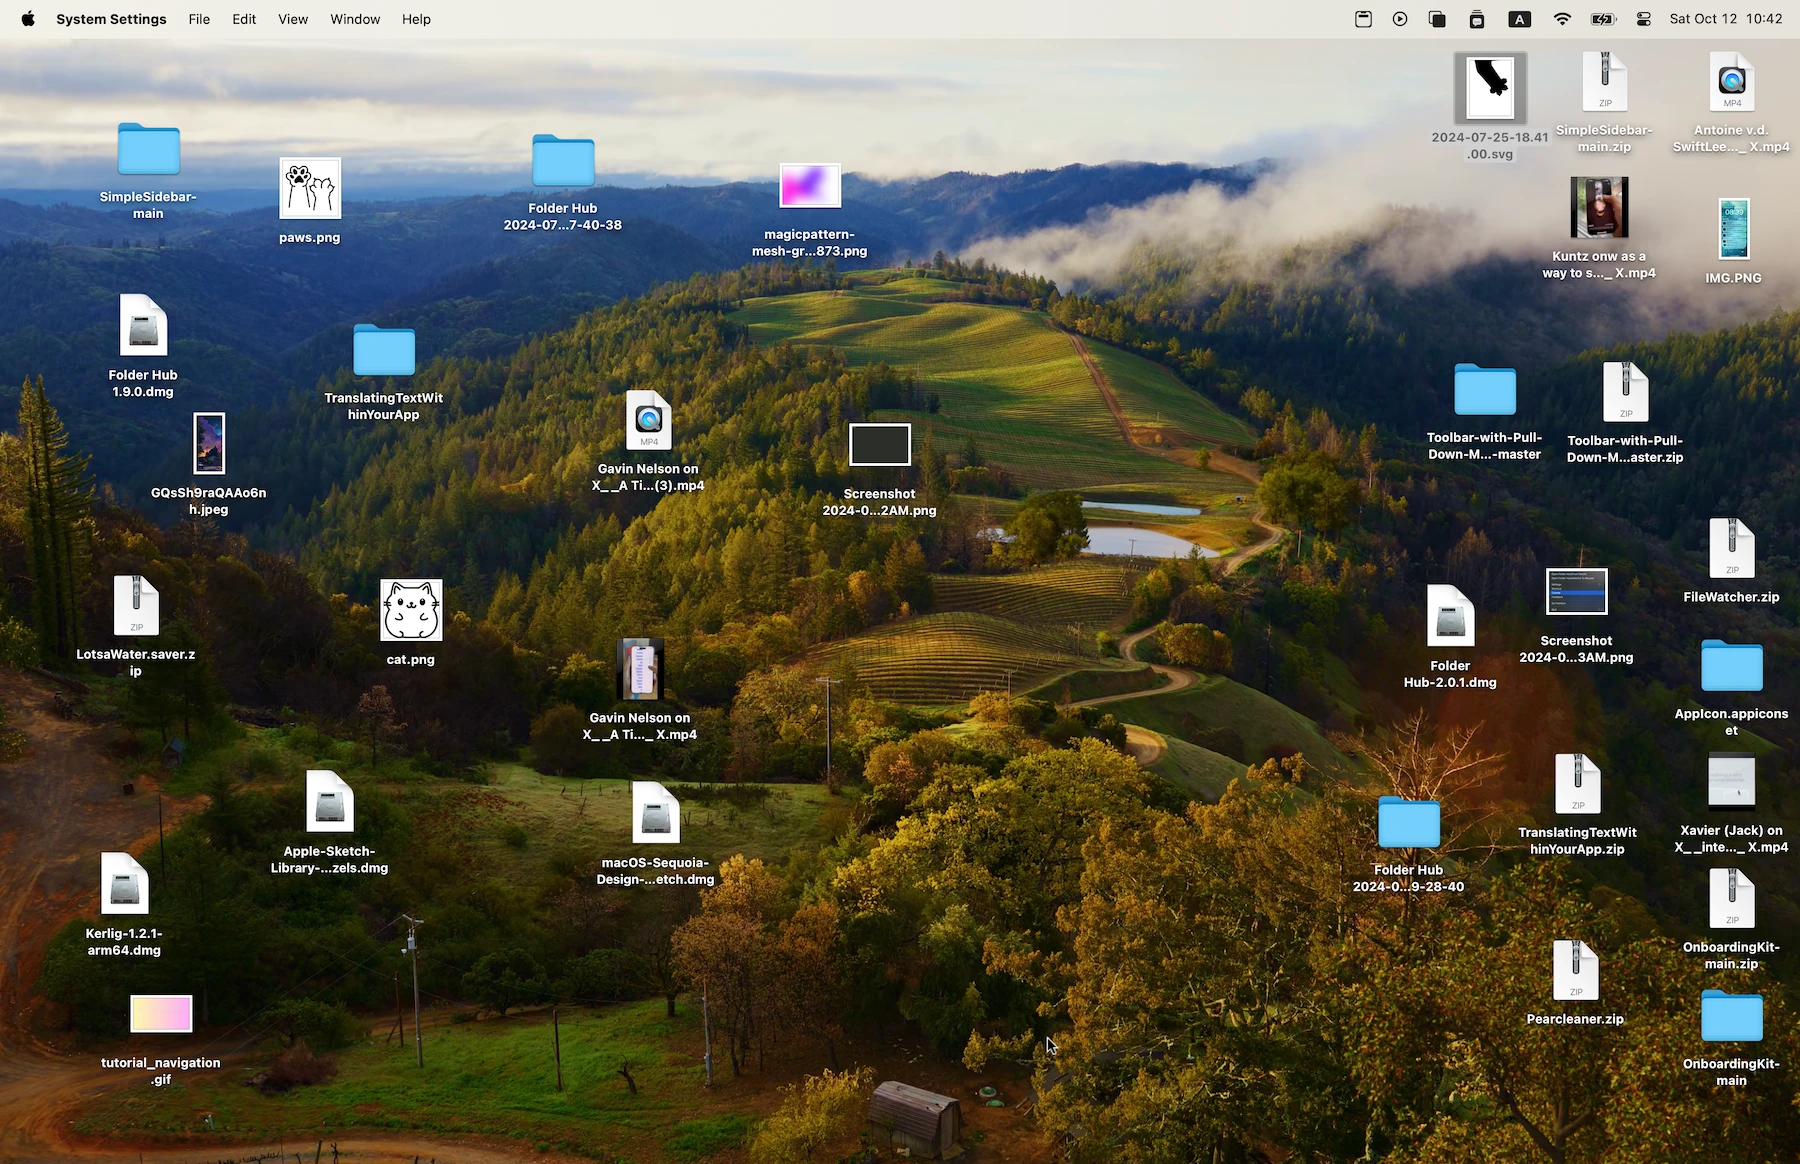
Task: Select the cat.png file
Action: pos(411,610)
